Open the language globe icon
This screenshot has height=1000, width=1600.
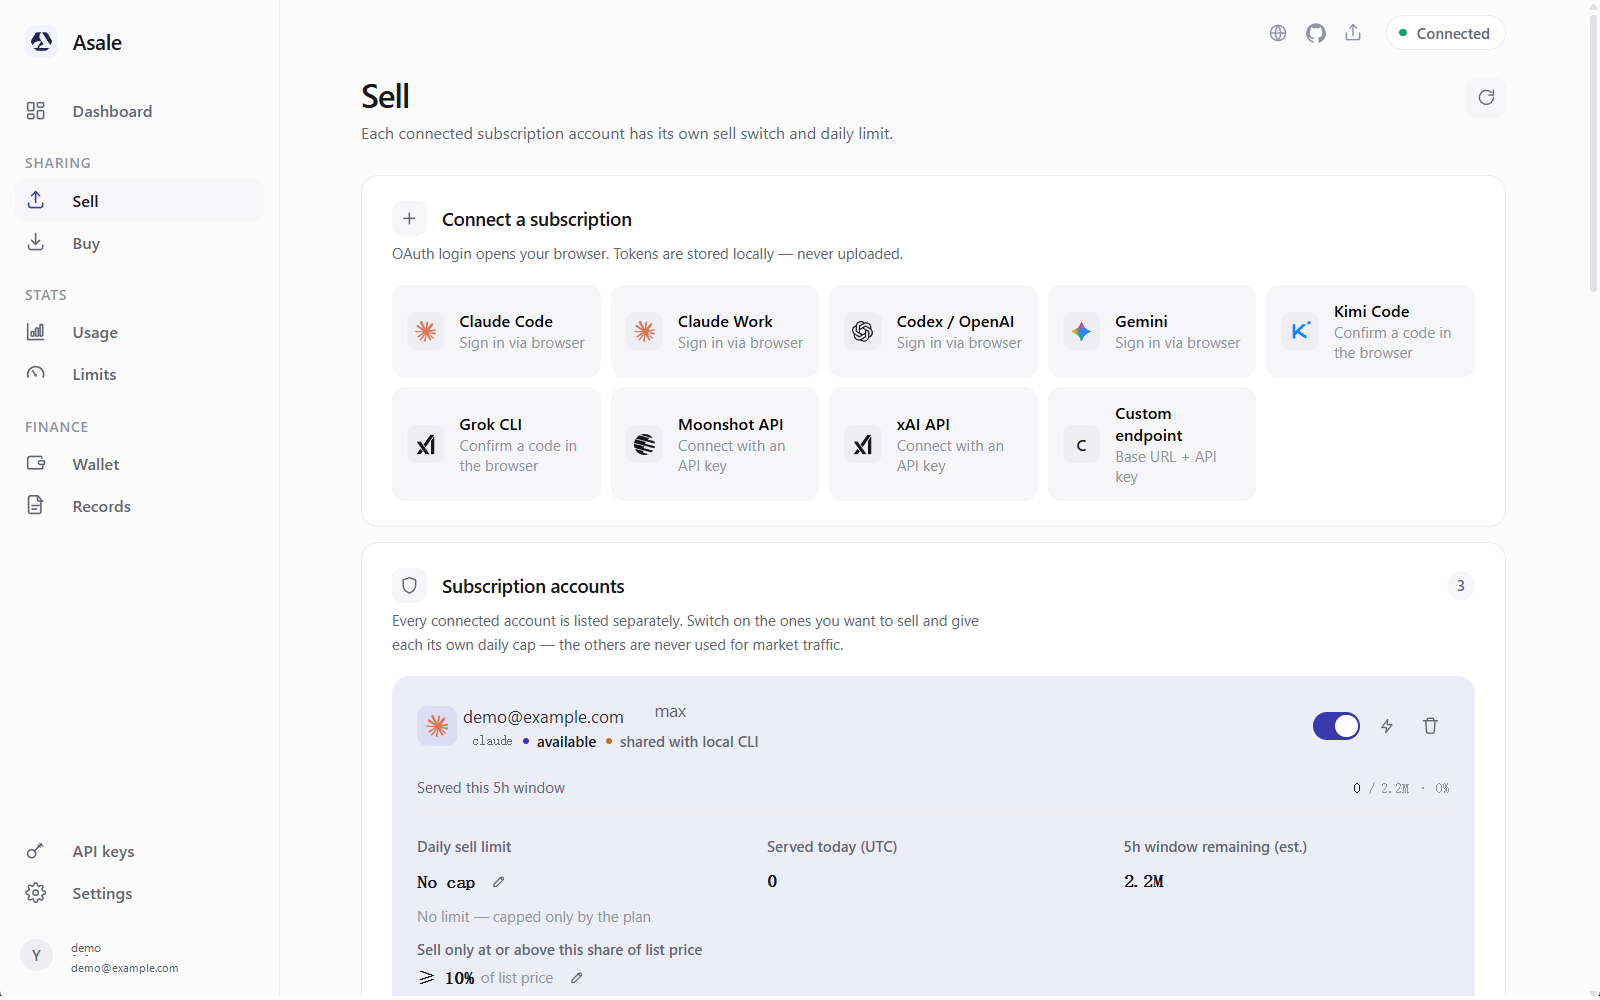[1278, 33]
